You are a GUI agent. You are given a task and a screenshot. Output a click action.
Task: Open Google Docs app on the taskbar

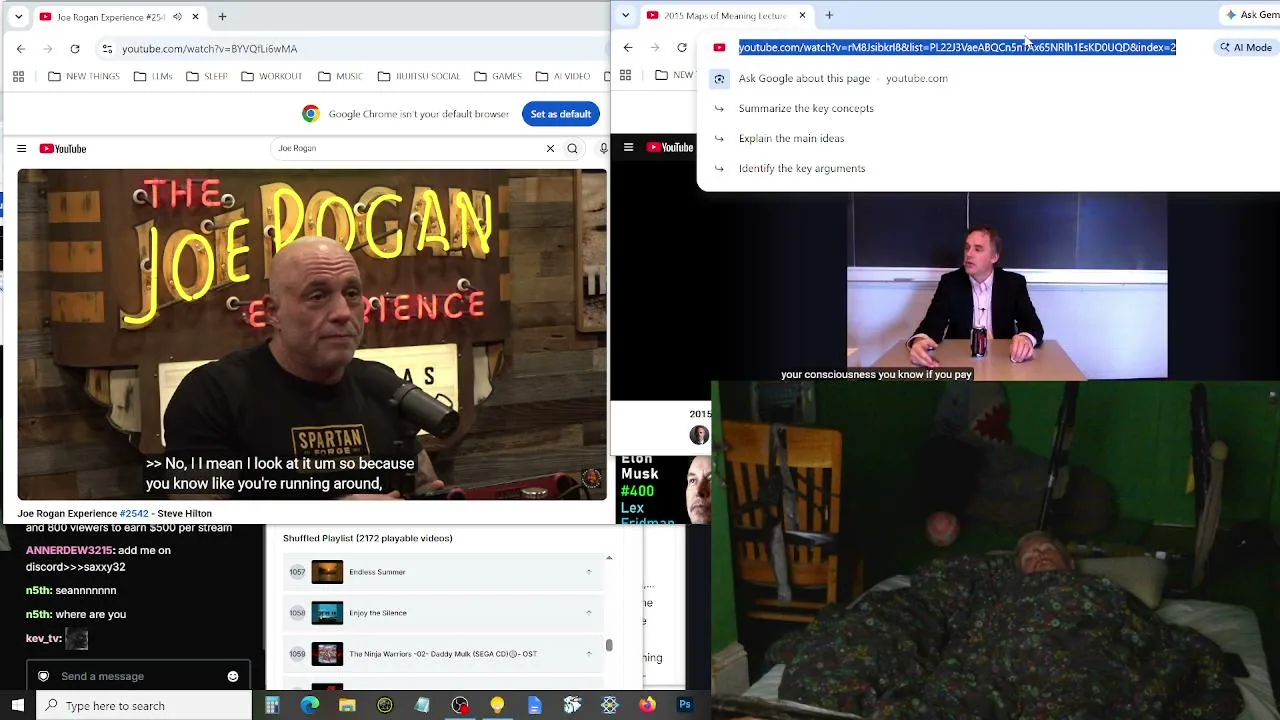point(535,706)
